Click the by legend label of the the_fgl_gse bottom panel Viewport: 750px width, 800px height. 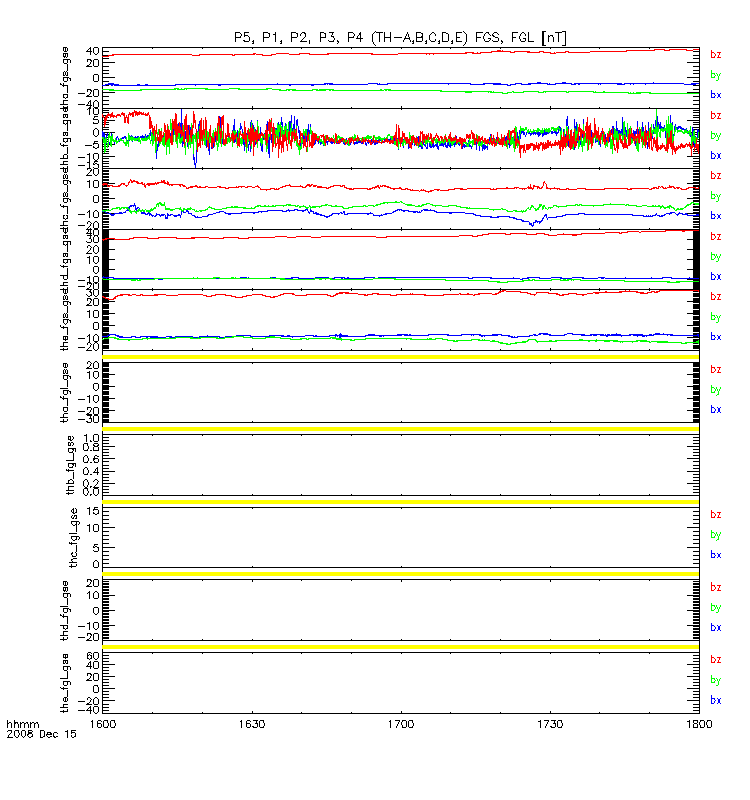[x=715, y=680]
